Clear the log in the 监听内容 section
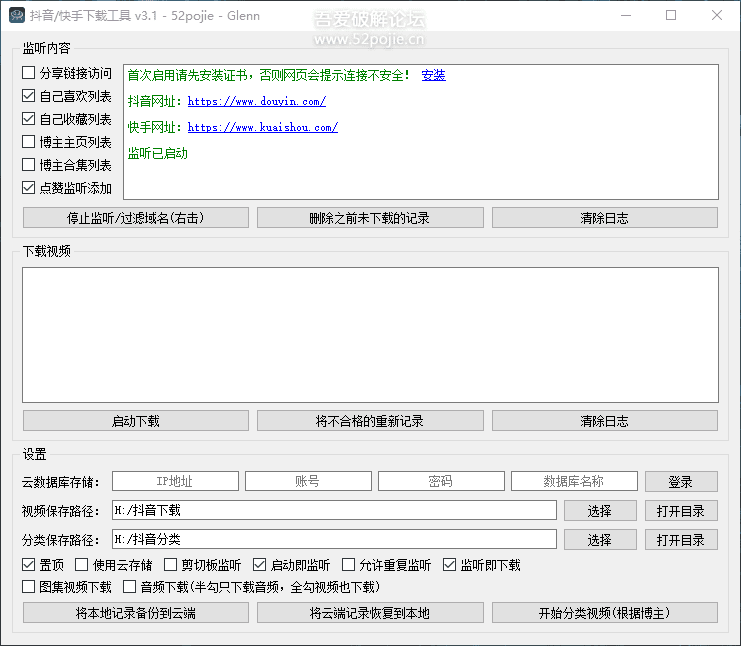The image size is (741, 646). [x=605, y=218]
